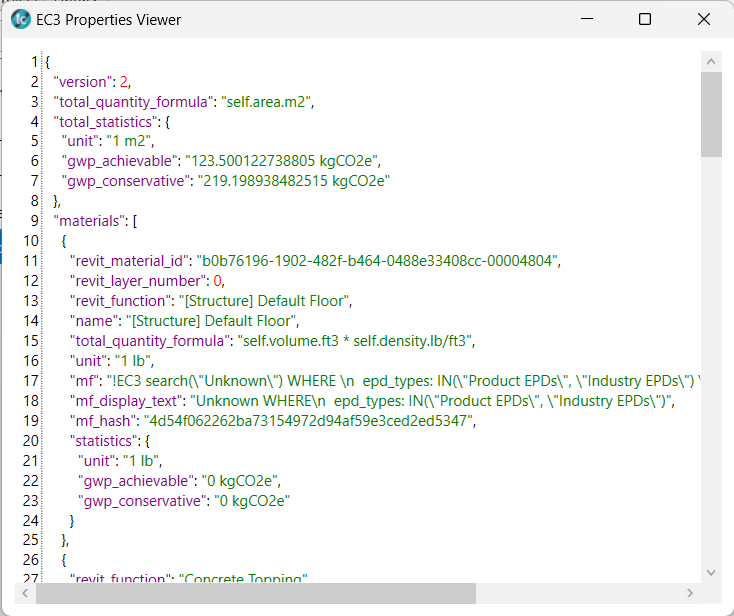This screenshot has height=616, width=734.
Task: Click the vertical scrollbar down arrow
Action: coord(711,572)
